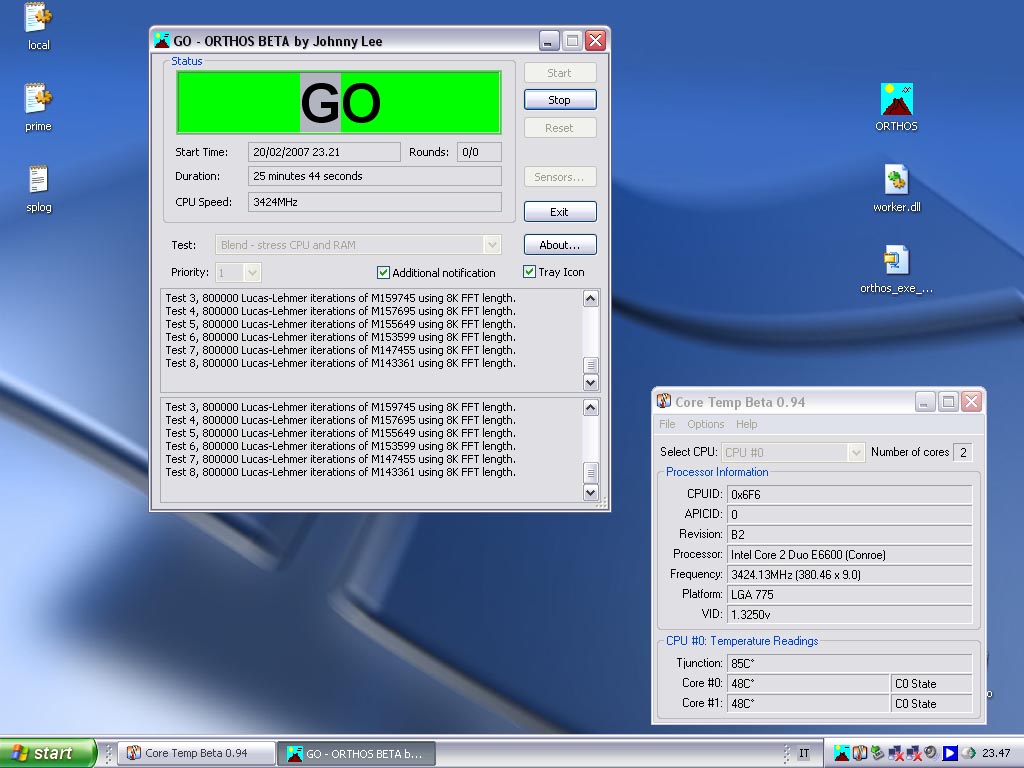This screenshot has height=768, width=1024.
Task: Click the green-arrow sphere tray icon
Action: coord(968,753)
